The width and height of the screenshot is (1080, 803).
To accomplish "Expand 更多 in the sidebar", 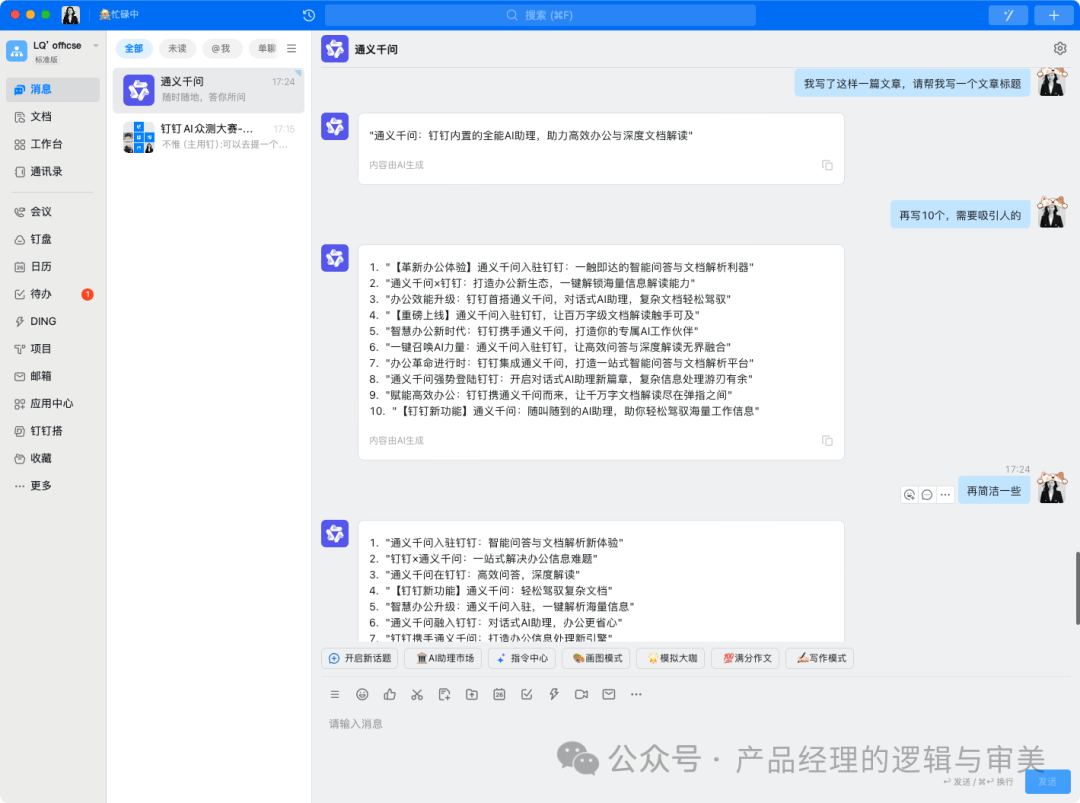I will coord(53,486).
